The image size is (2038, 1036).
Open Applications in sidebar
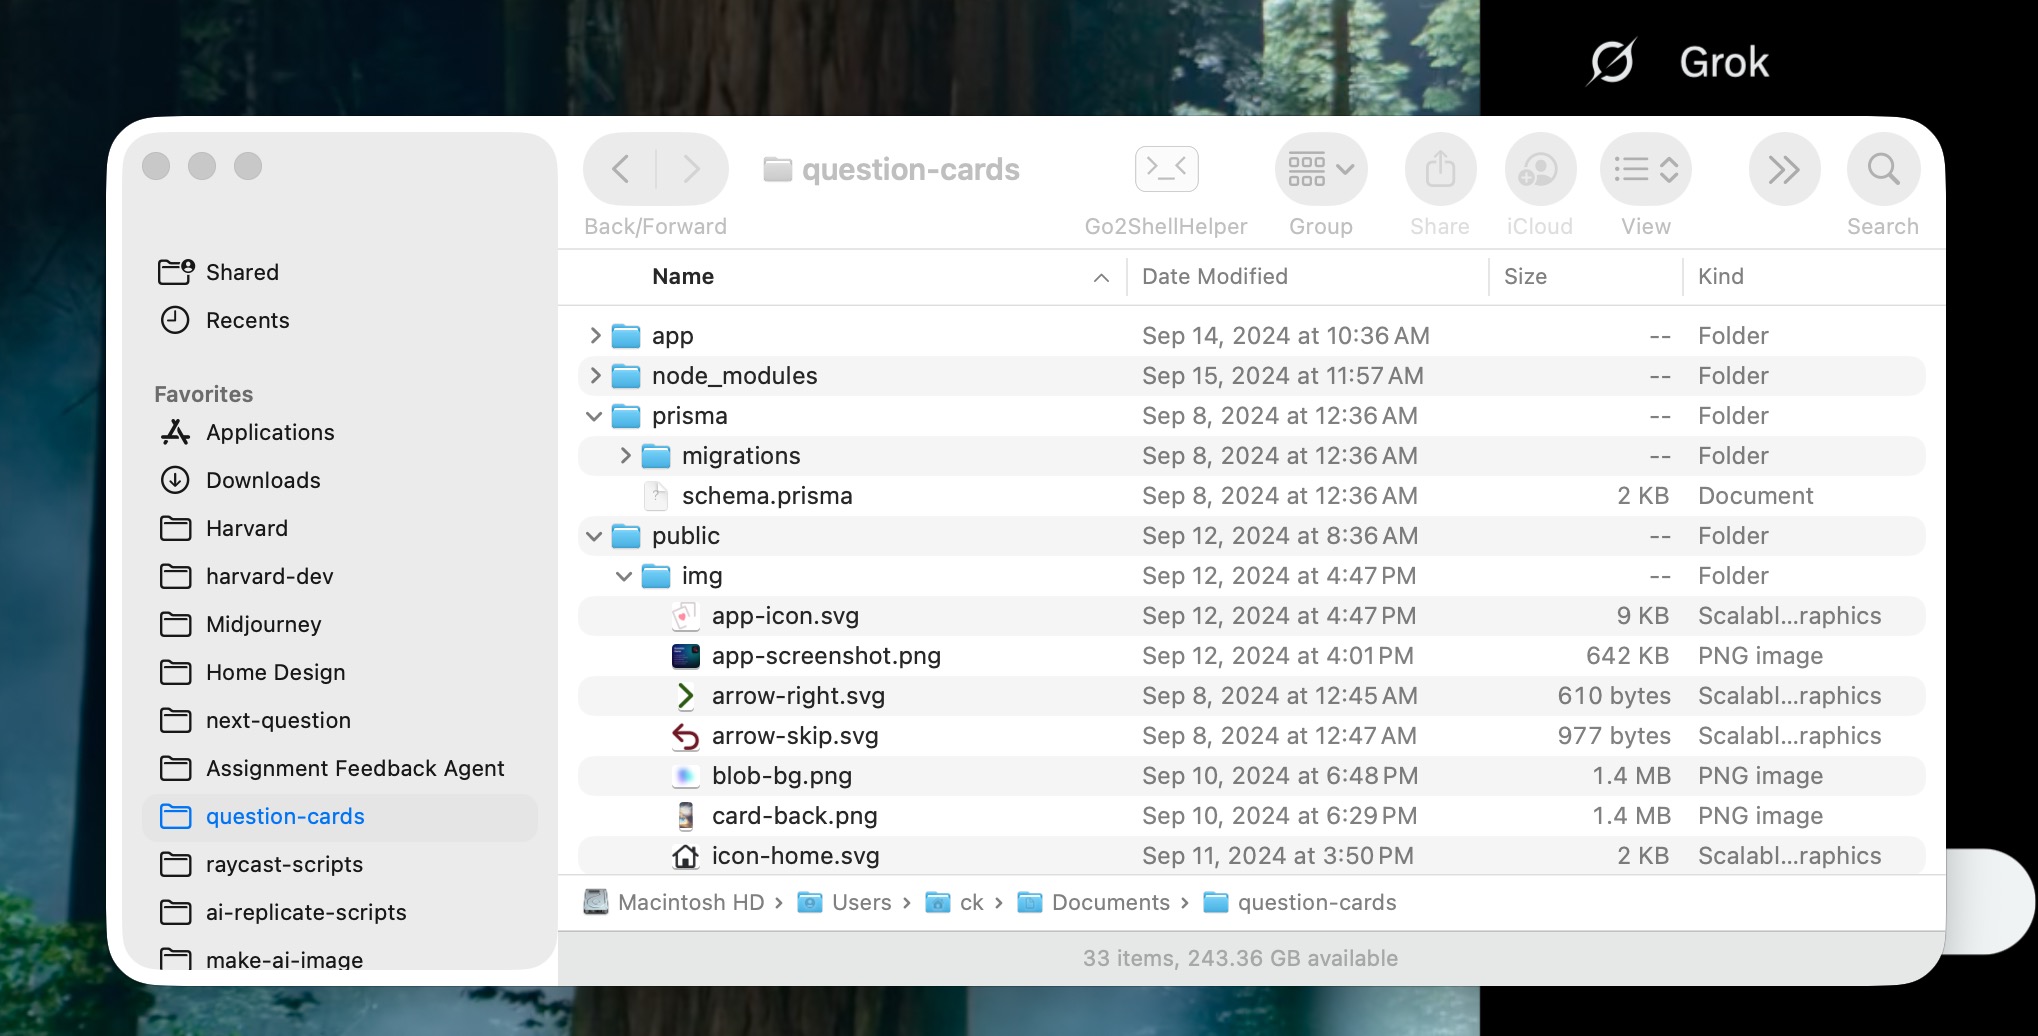[340, 432]
